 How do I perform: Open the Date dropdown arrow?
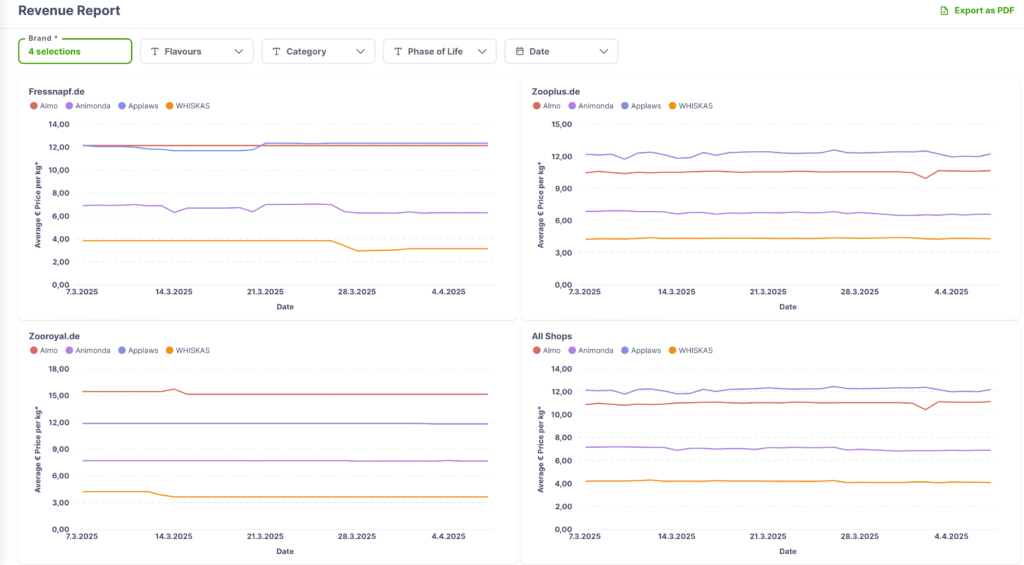(x=603, y=51)
